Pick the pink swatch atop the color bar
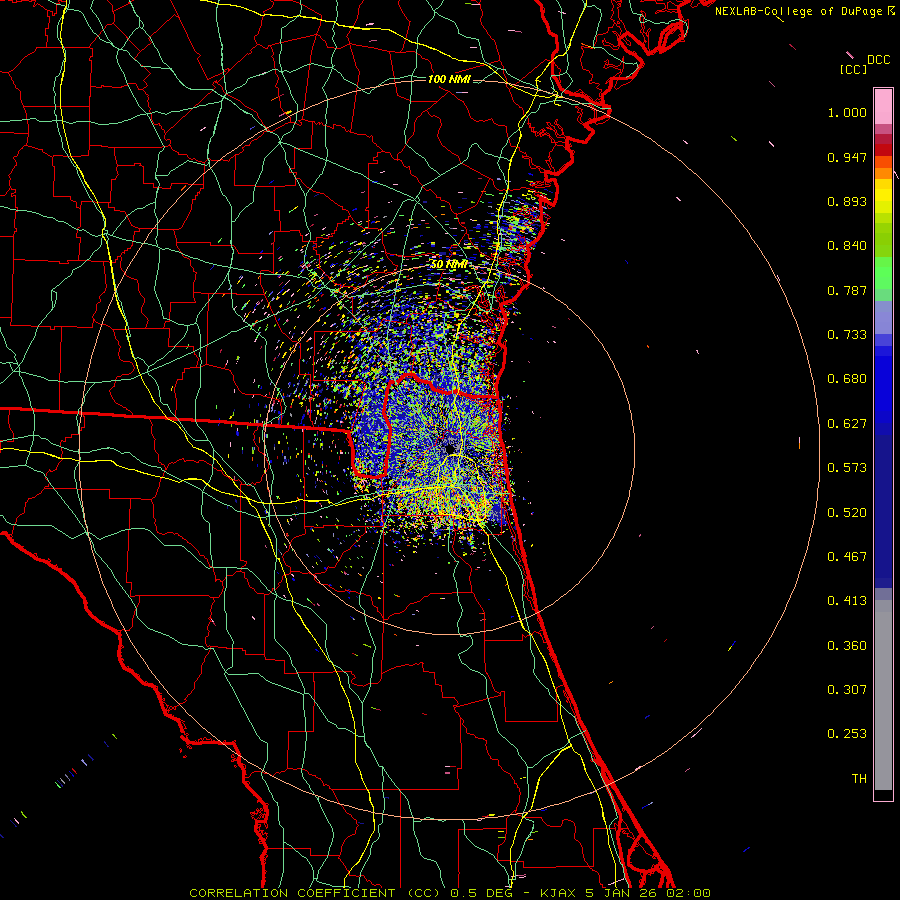 point(883,107)
